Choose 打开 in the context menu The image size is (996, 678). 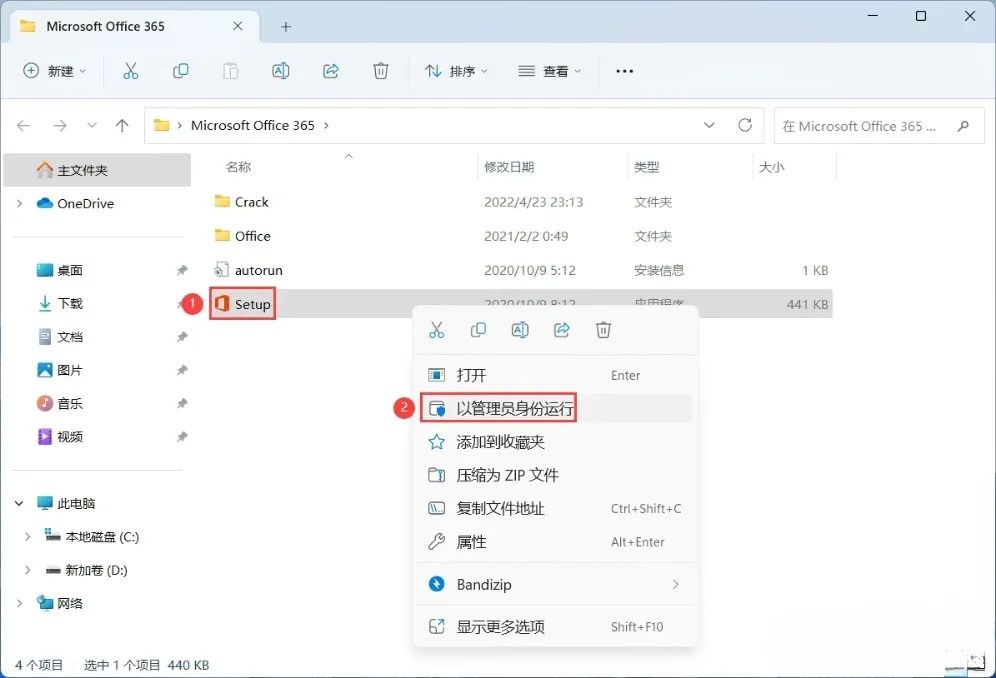point(555,375)
